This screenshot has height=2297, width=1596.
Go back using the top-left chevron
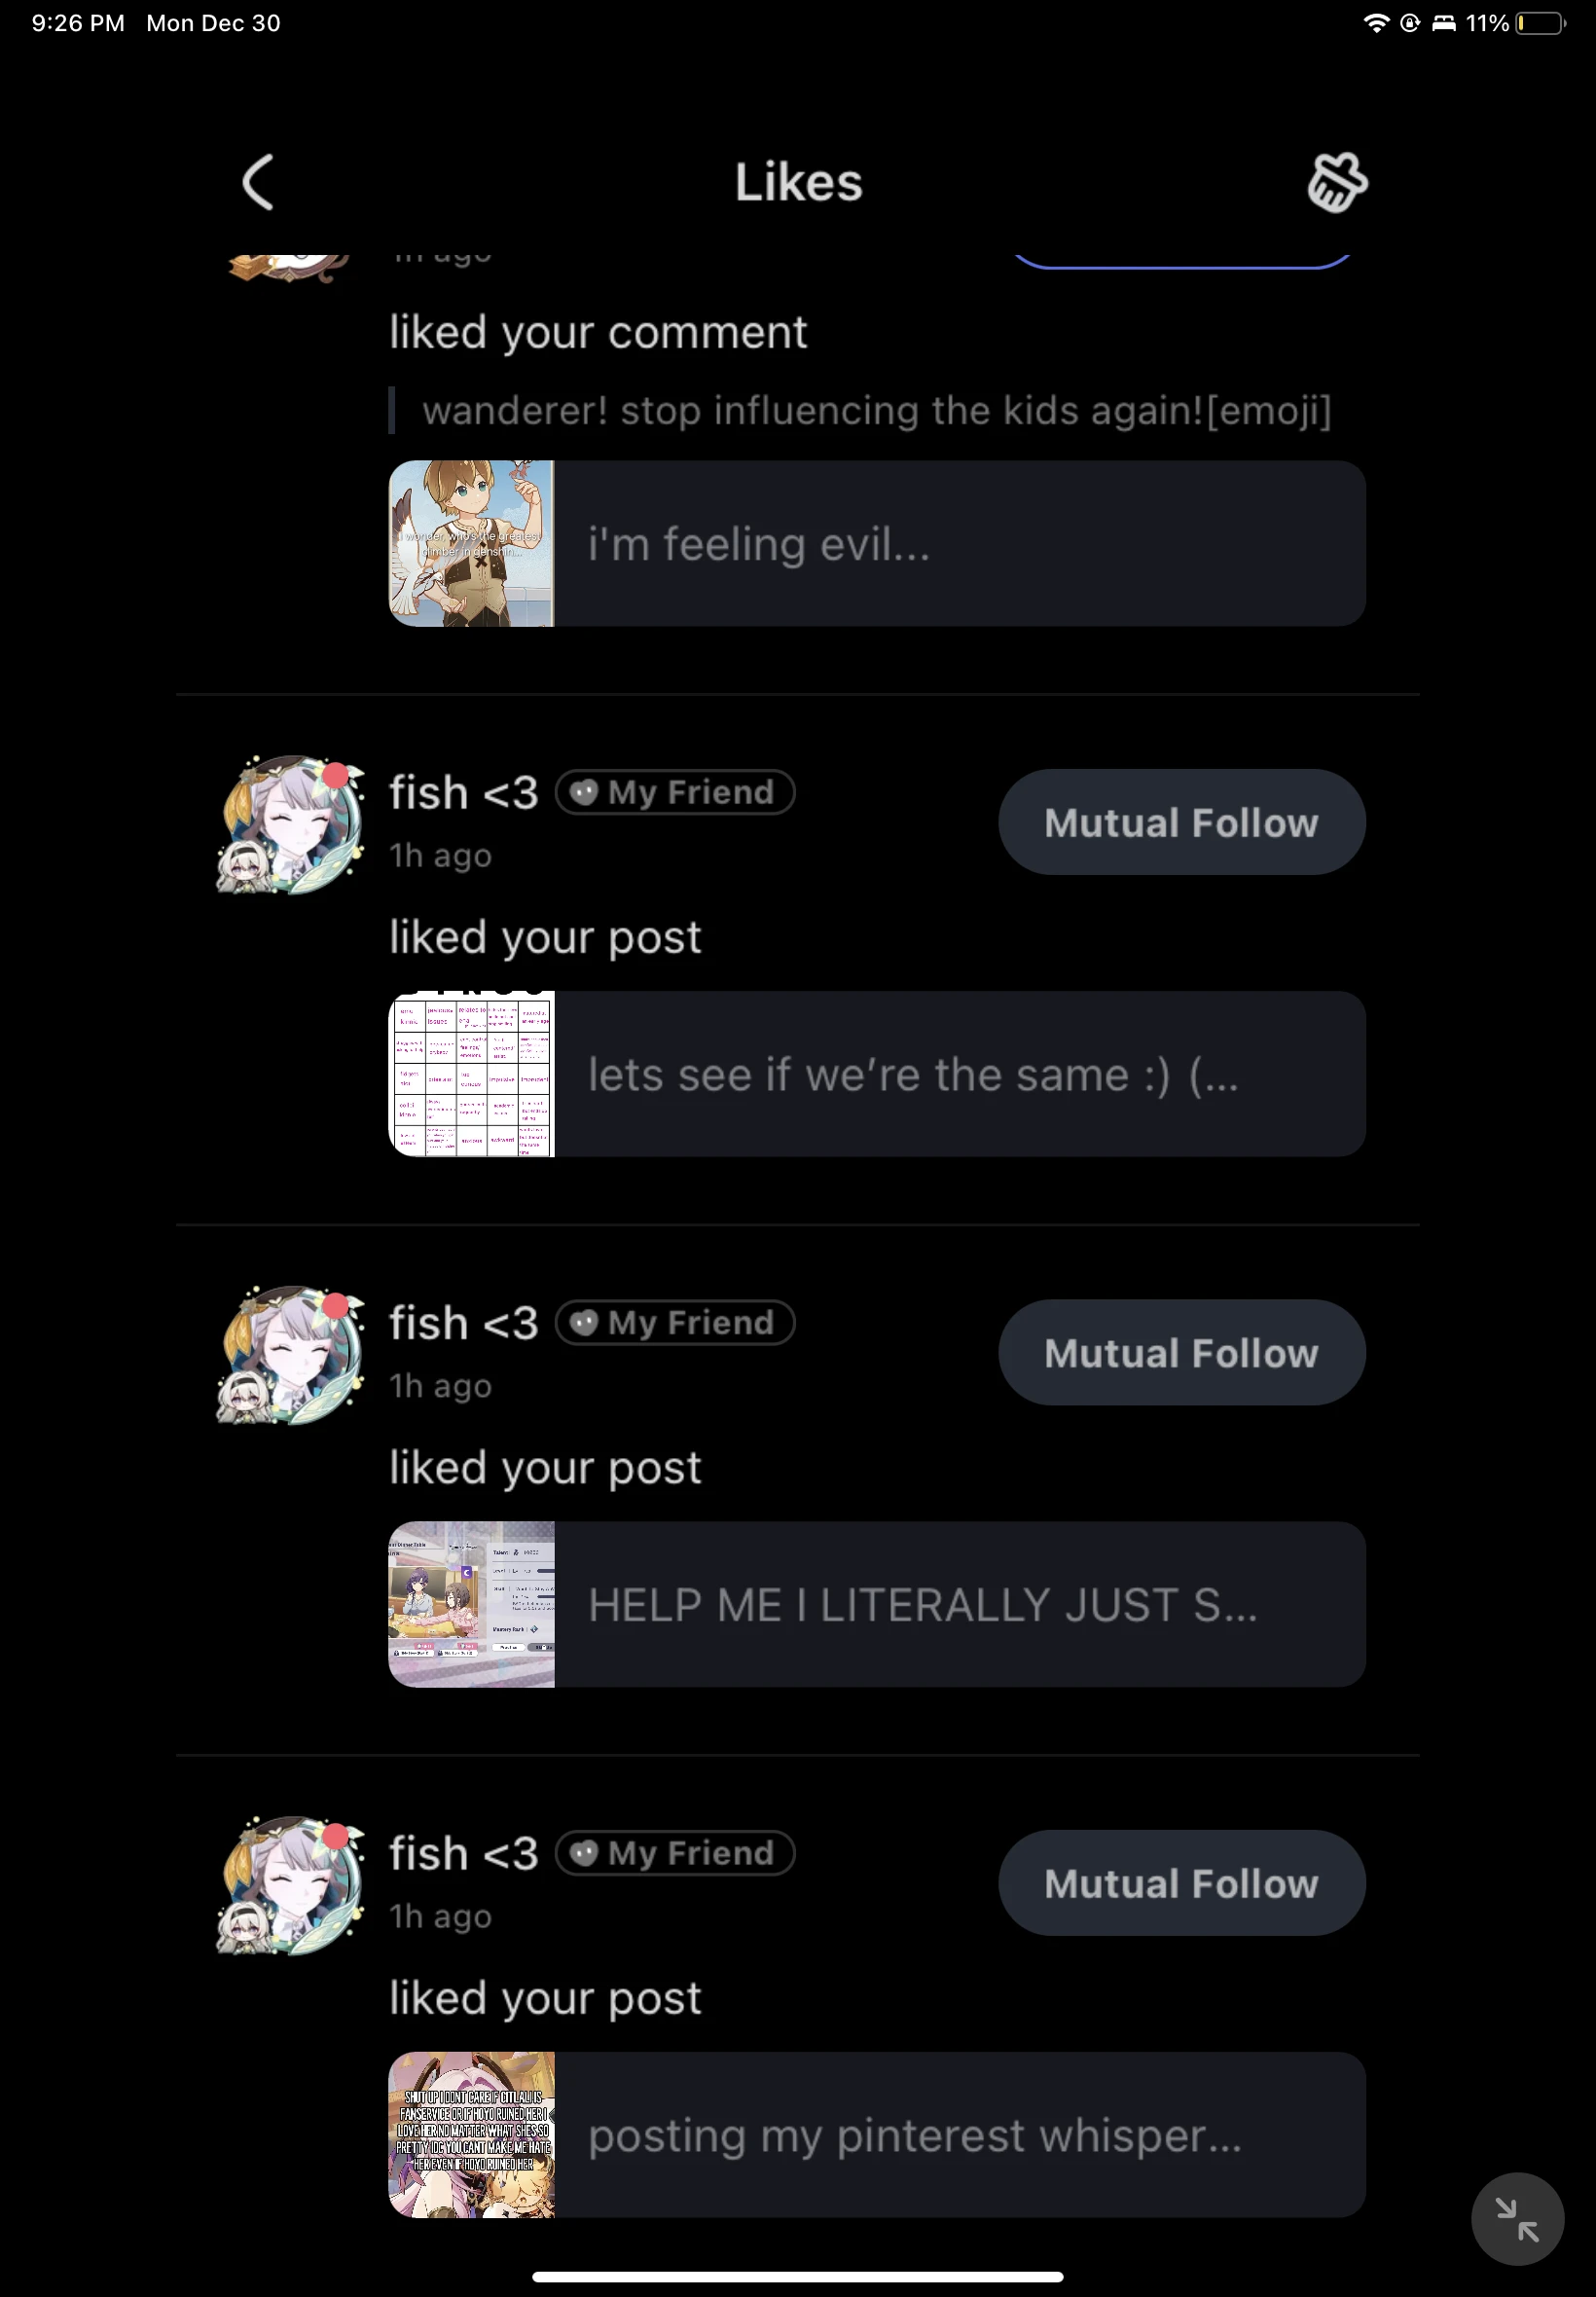coord(258,182)
